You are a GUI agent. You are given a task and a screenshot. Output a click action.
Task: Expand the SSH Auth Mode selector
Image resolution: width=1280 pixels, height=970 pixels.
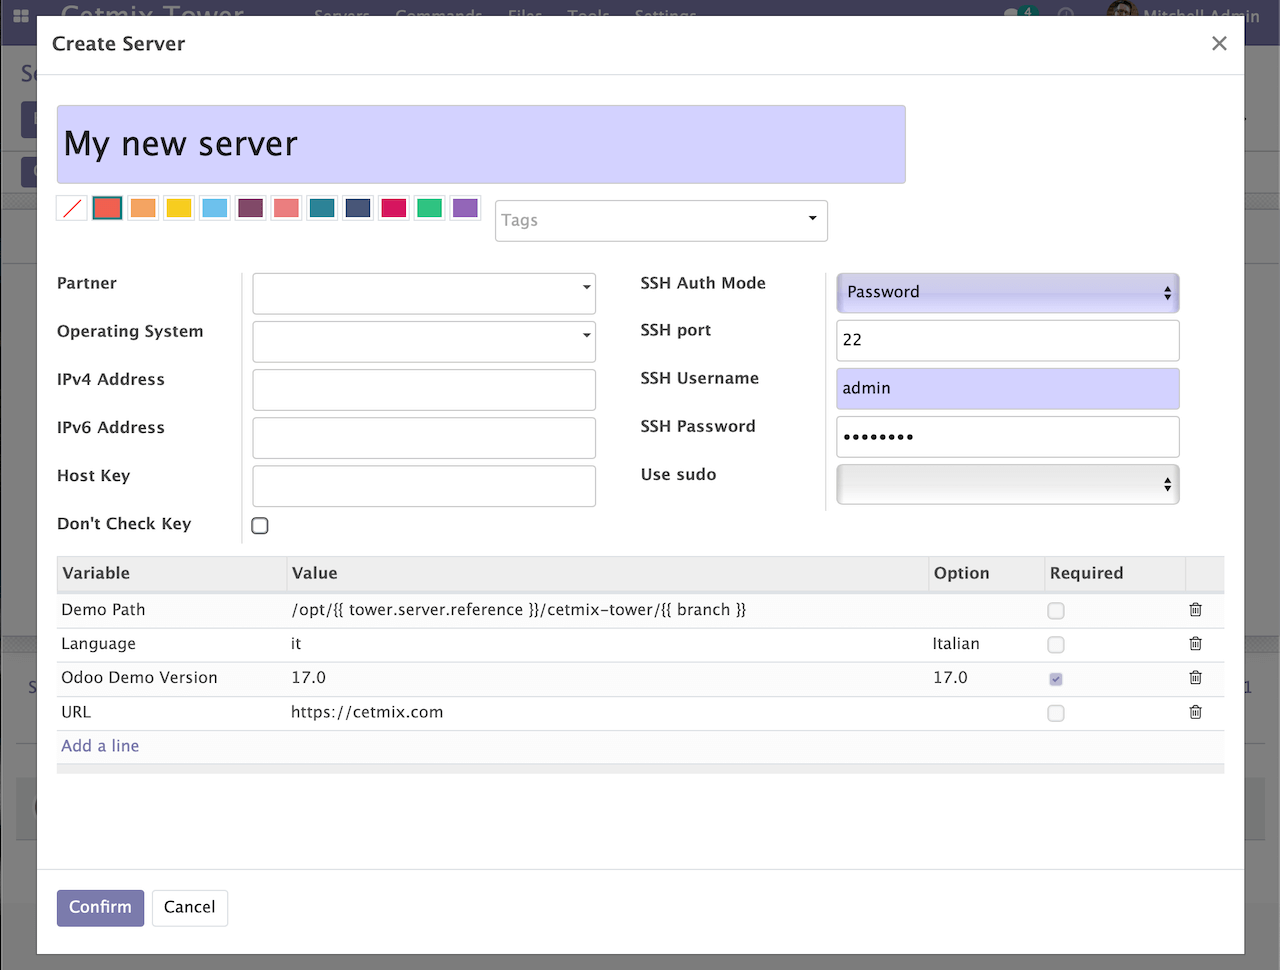1007,293
